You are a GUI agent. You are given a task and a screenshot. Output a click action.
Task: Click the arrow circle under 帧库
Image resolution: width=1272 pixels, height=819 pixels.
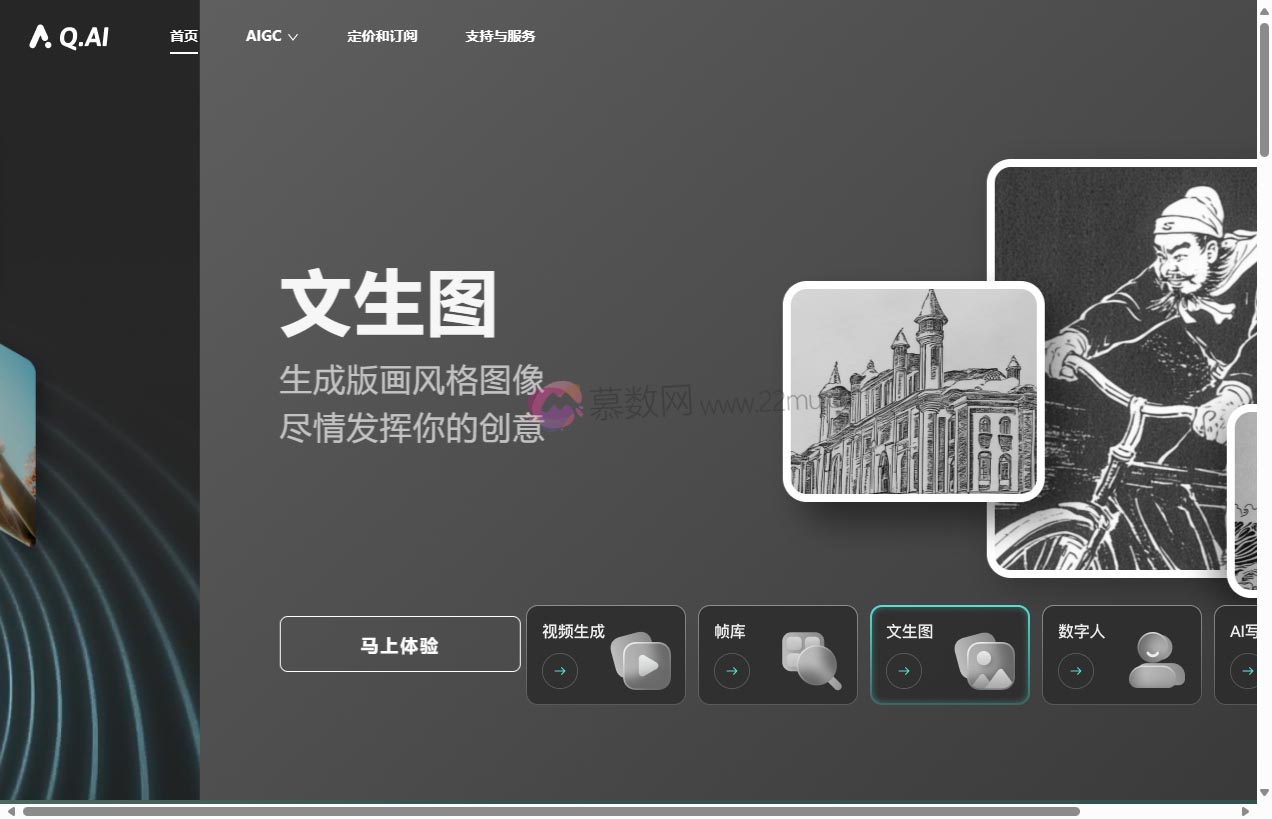732,671
